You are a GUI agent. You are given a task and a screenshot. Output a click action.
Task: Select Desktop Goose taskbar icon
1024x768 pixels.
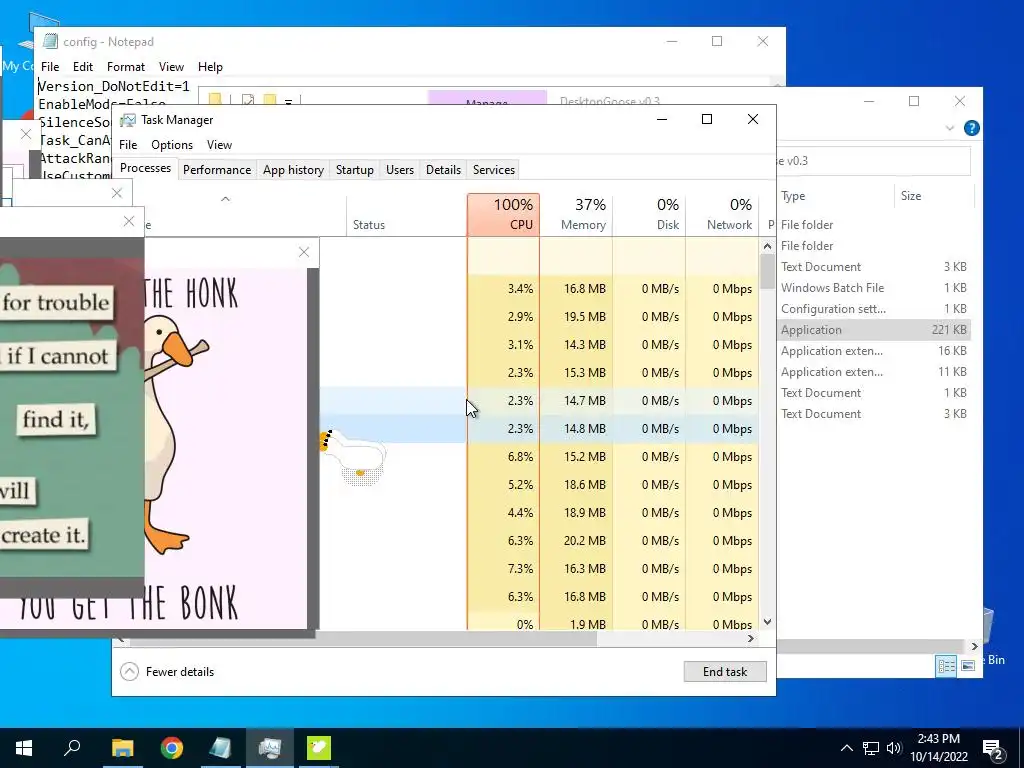[x=319, y=748]
